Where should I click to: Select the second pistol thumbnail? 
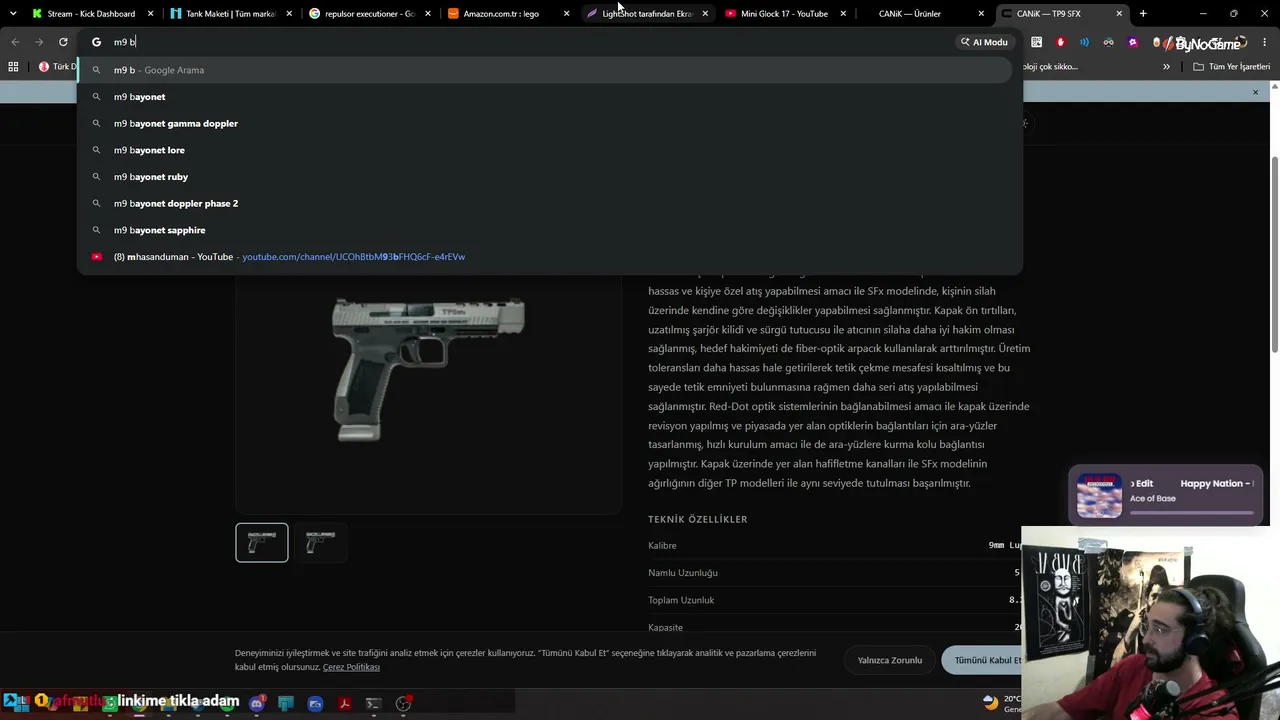point(320,542)
